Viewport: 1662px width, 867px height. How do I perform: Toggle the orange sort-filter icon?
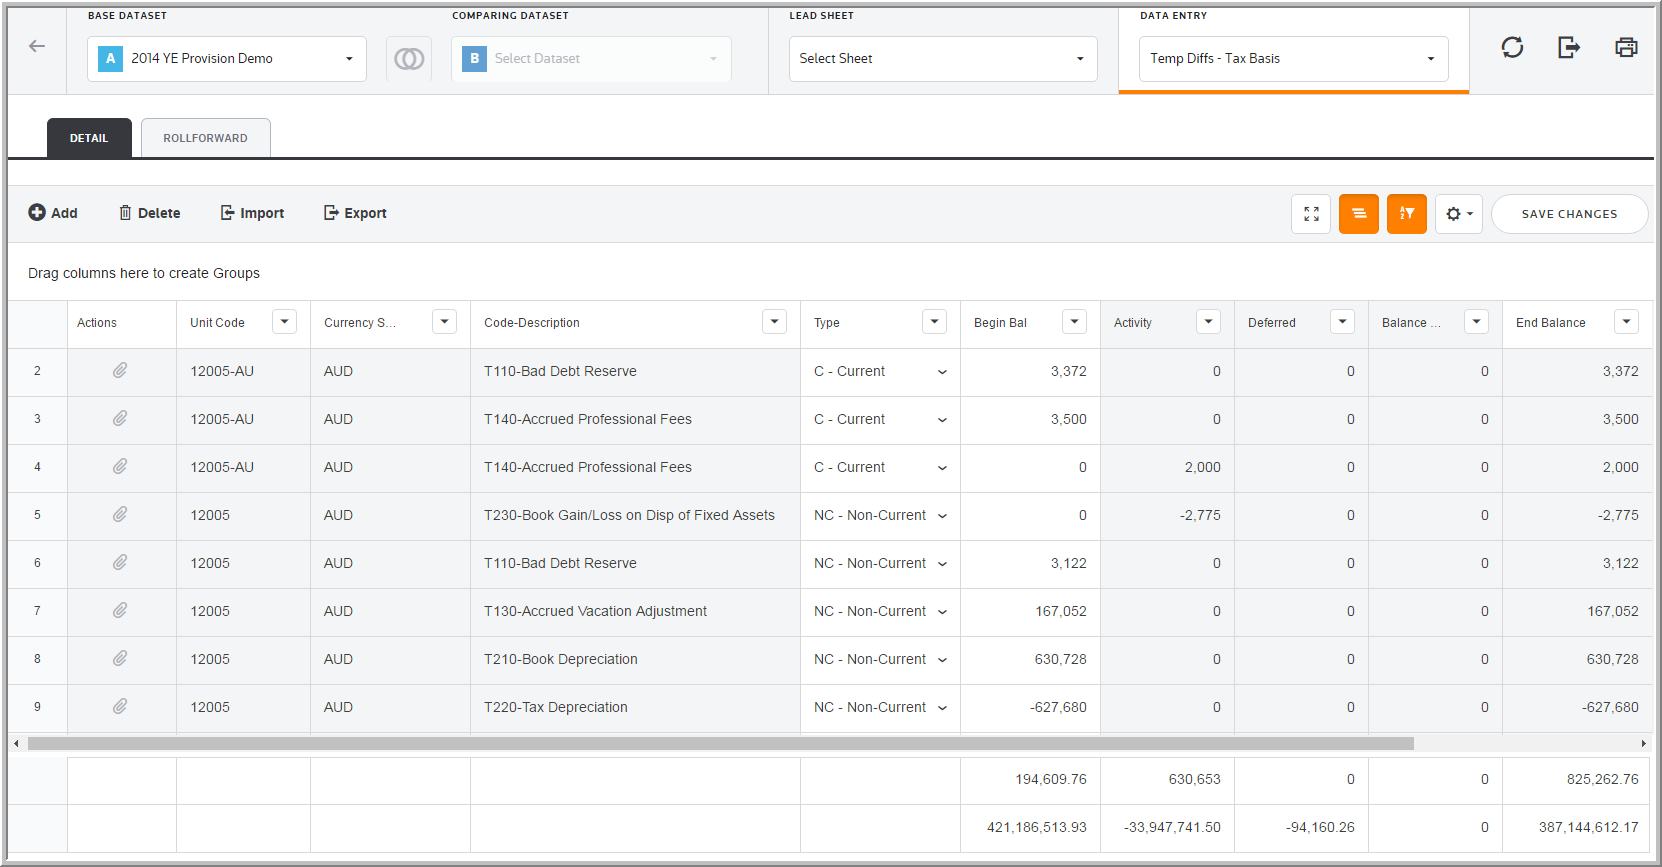1407,214
